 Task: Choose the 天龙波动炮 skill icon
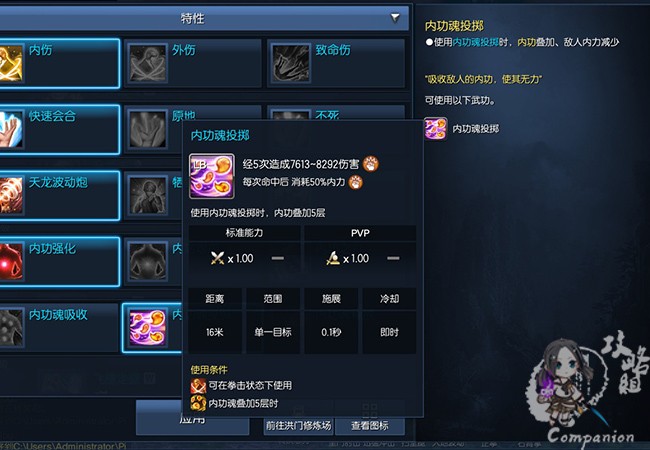11,195
